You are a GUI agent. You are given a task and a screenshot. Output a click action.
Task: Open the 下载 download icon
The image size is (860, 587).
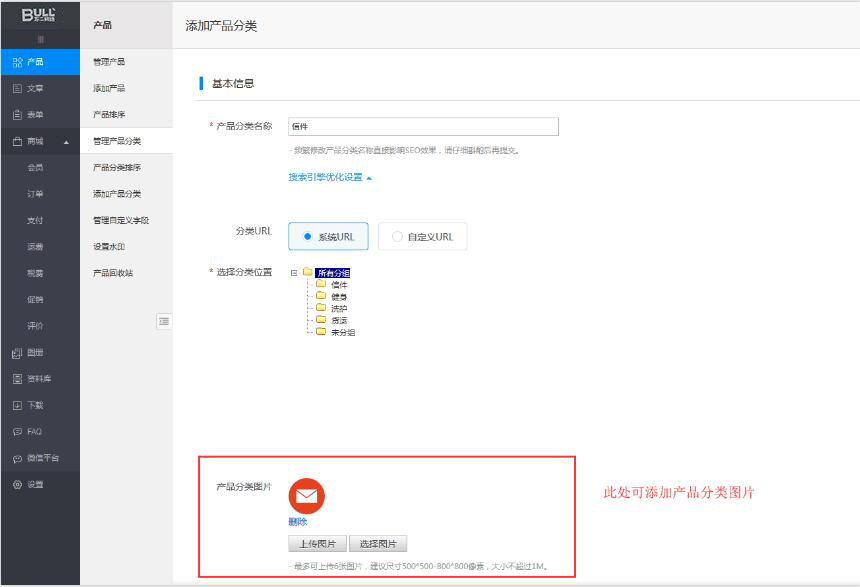click(17, 406)
